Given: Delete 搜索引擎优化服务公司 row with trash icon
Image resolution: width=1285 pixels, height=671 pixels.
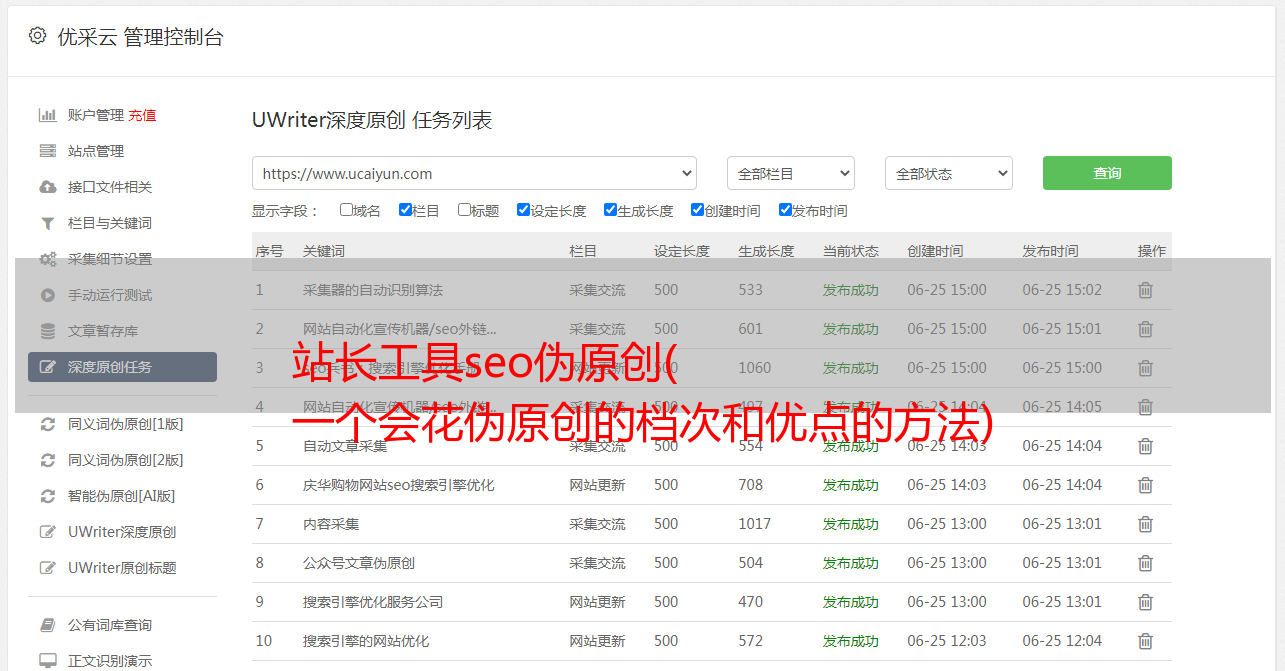Looking at the screenshot, I should tap(1145, 602).
